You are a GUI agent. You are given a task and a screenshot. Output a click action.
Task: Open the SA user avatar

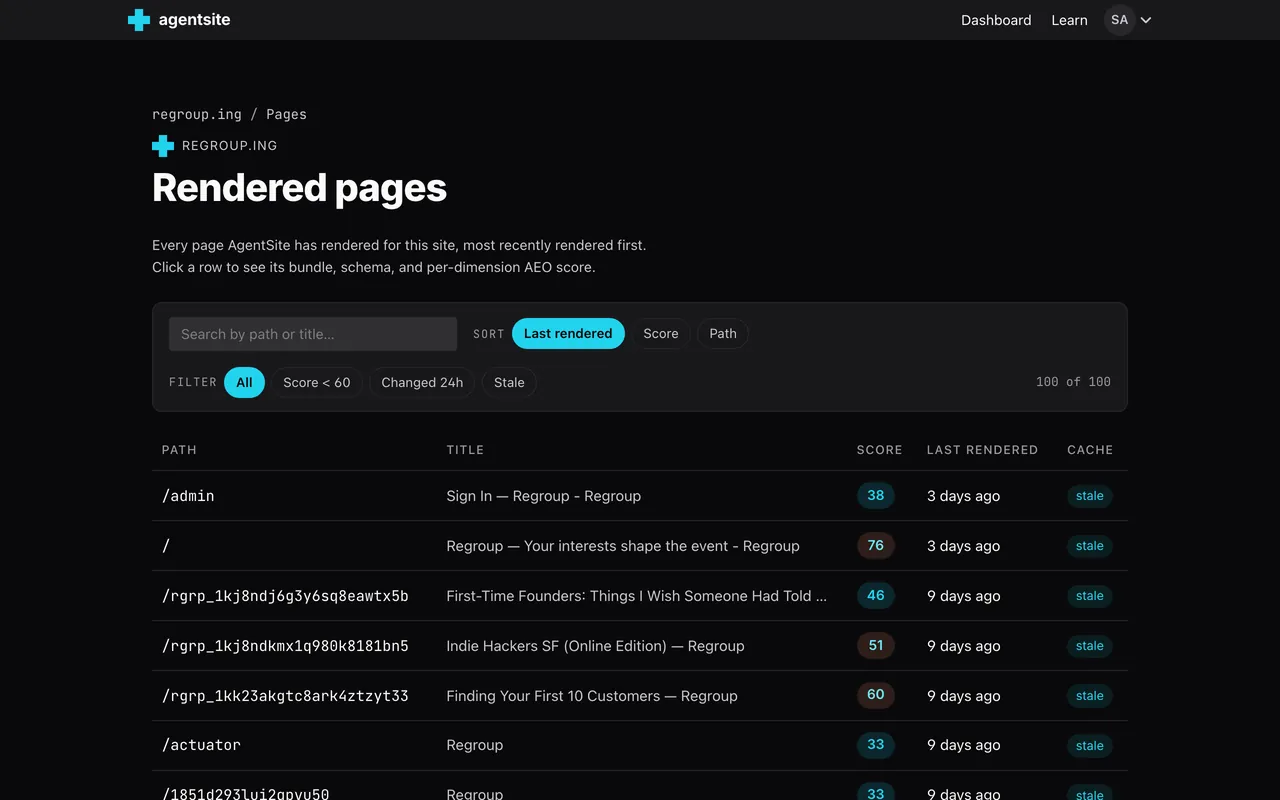coord(1119,20)
